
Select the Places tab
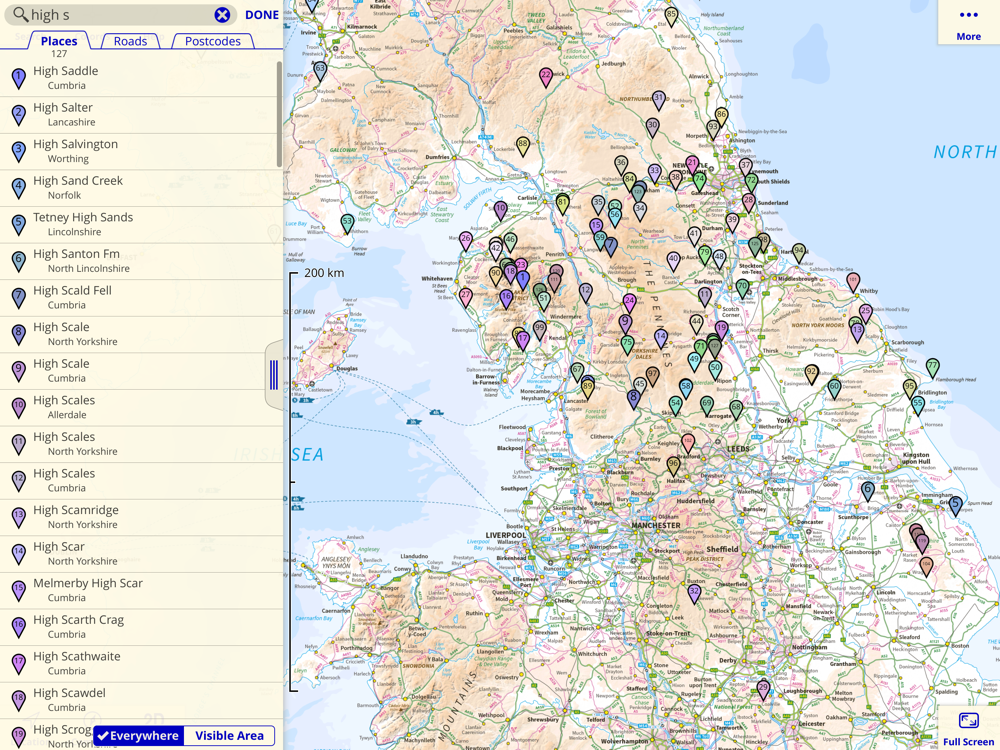click(x=59, y=41)
